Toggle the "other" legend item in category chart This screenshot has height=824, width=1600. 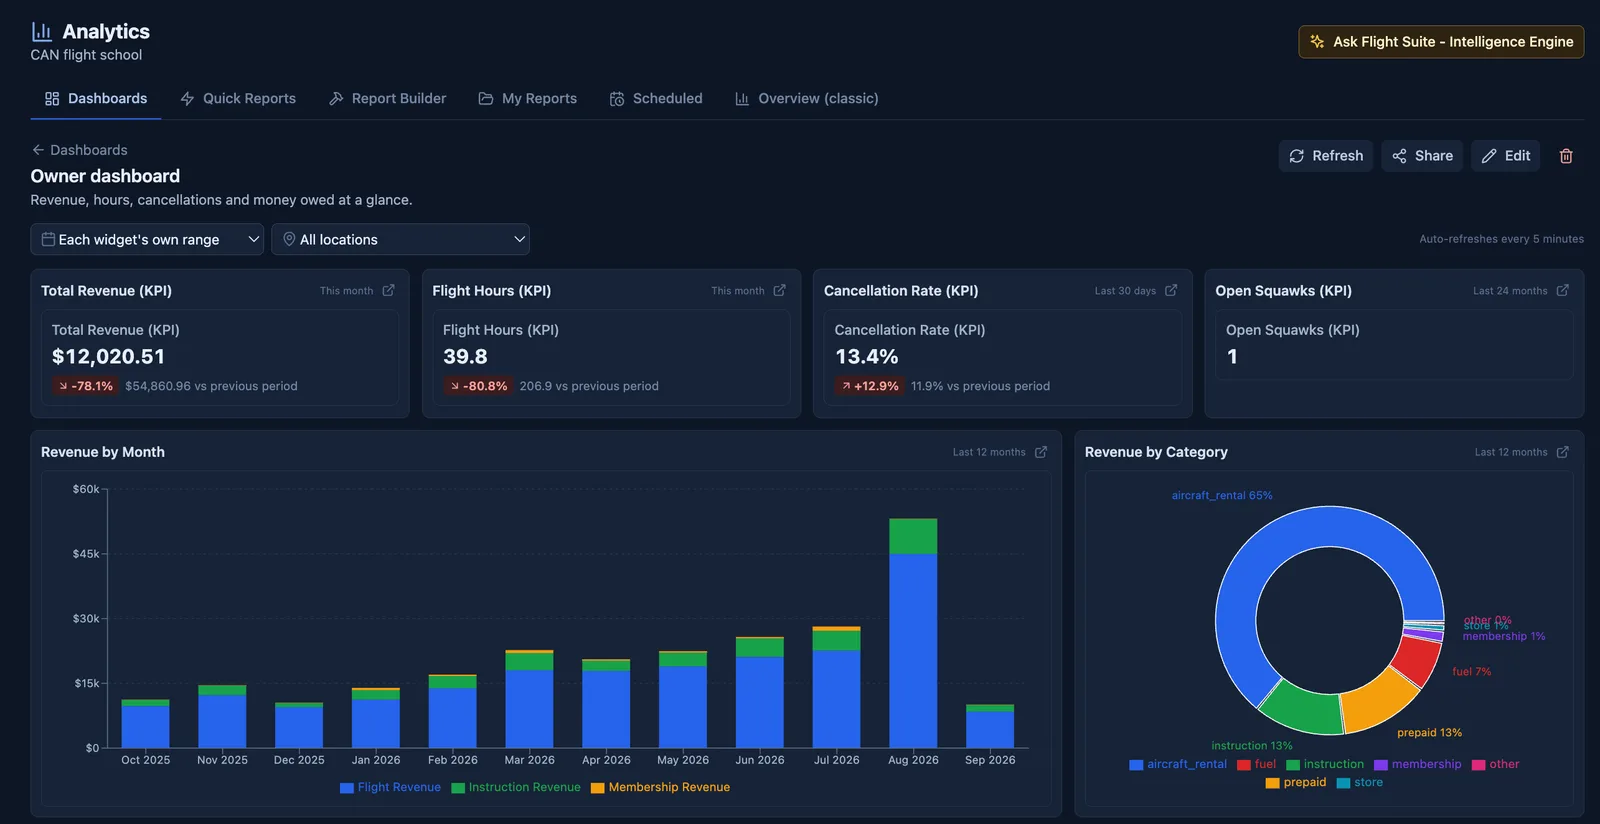click(1496, 764)
